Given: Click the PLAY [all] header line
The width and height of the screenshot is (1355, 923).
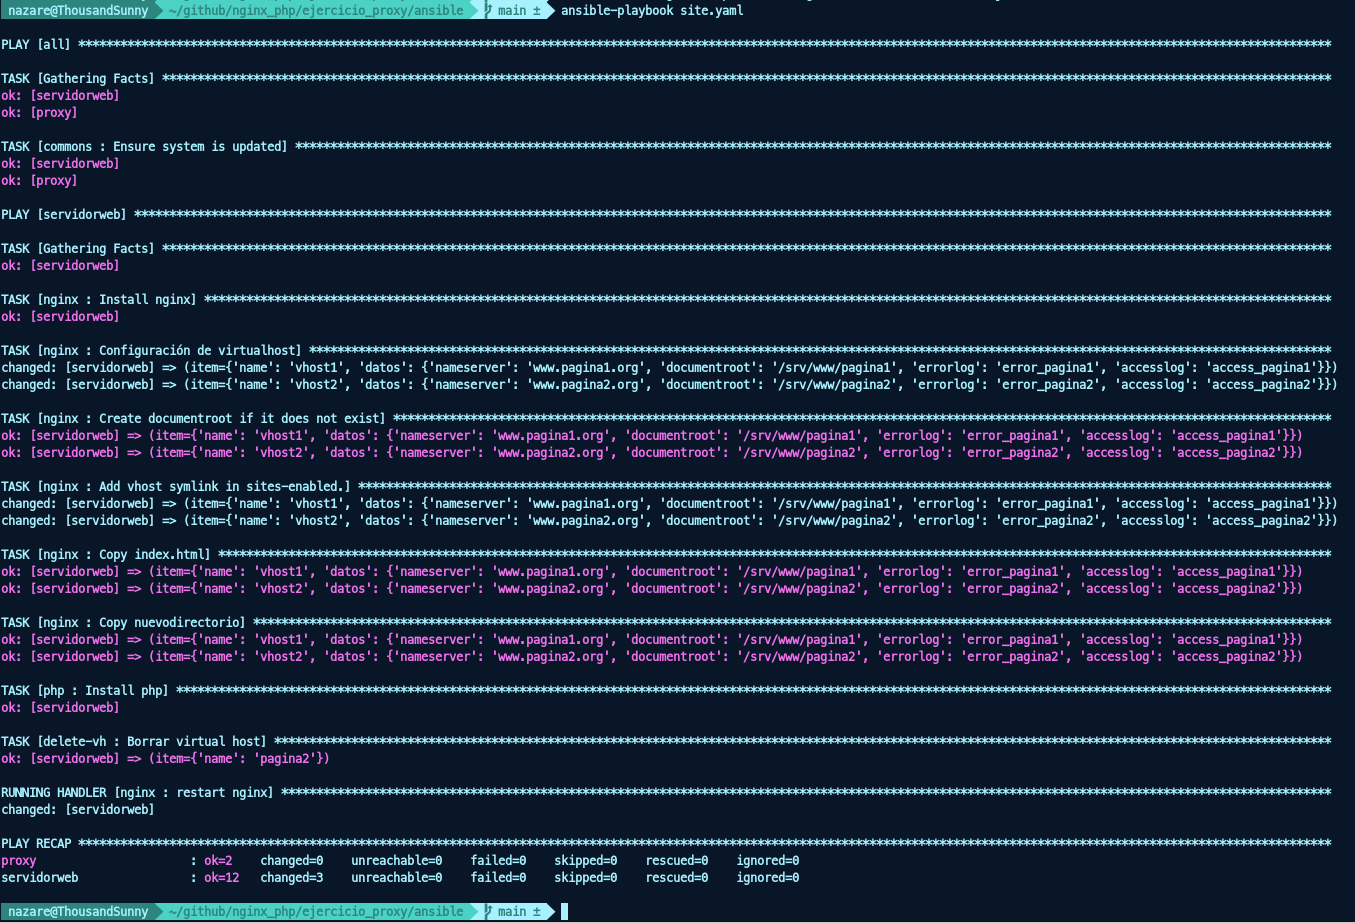Looking at the screenshot, I should click(x=36, y=44).
